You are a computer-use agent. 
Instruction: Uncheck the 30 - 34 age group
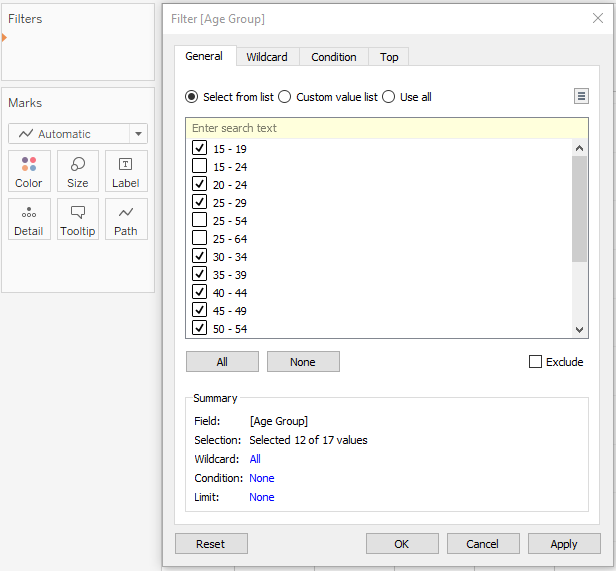click(200, 257)
